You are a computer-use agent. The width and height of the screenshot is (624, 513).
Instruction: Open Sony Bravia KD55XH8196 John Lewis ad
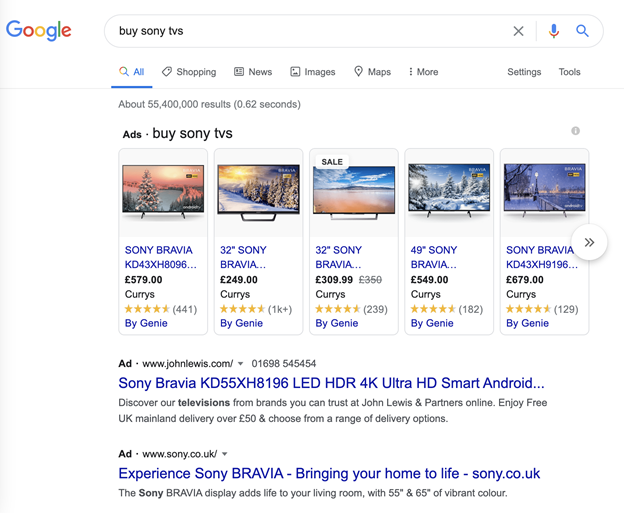332,383
